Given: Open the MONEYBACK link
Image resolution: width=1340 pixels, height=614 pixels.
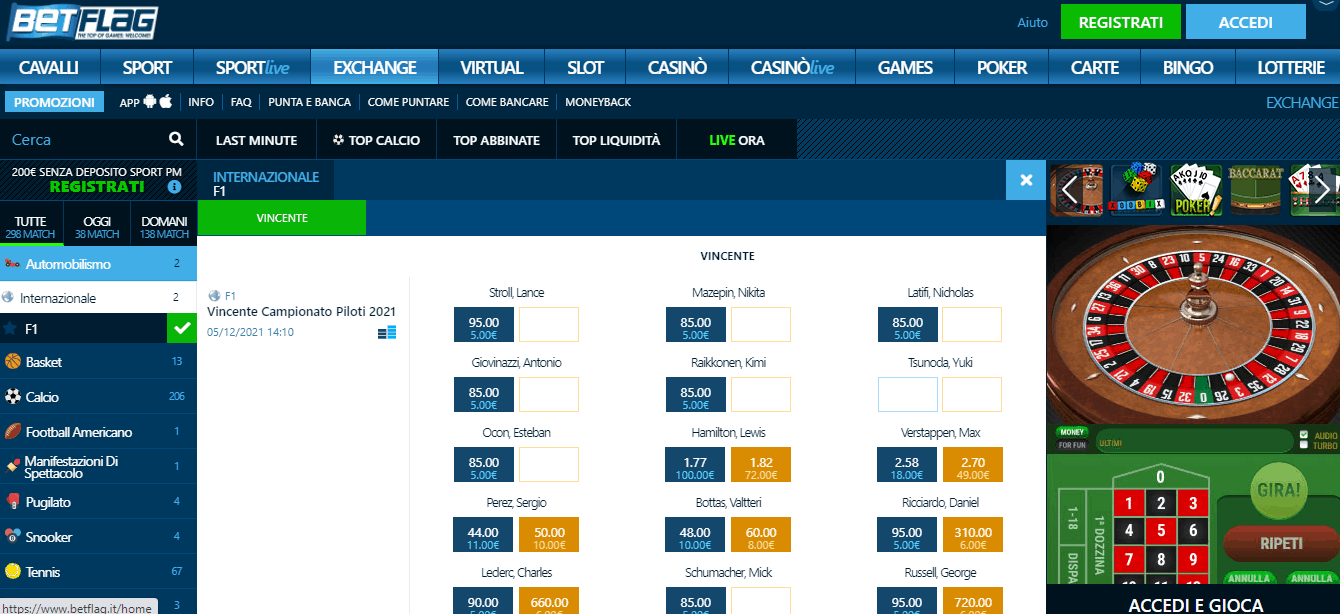Looking at the screenshot, I should (x=598, y=102).
